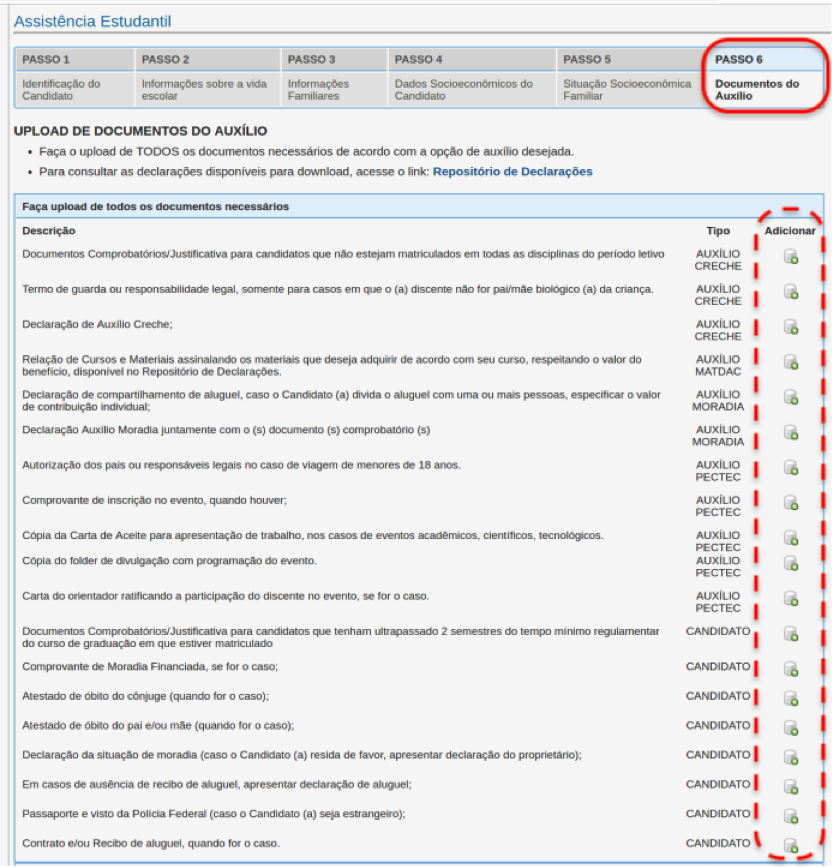
Task: Go to PASSO 1 Identificação do Candidato
Action: (x=75, y=77)
